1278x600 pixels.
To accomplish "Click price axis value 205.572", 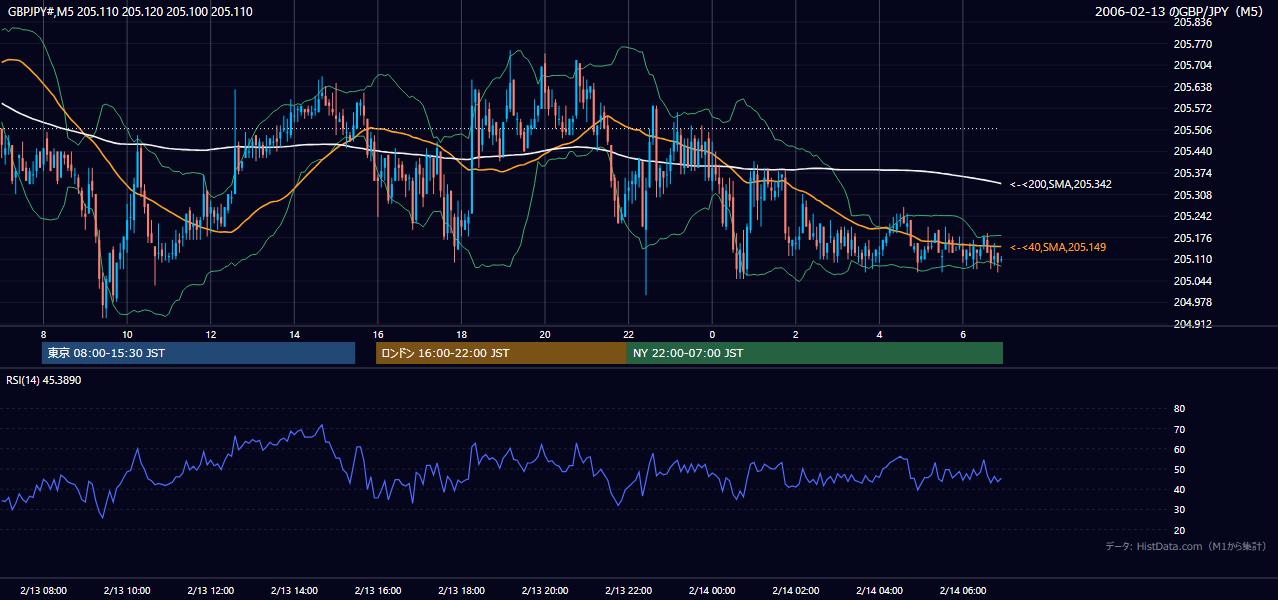I will click(x=1192, y=108).
